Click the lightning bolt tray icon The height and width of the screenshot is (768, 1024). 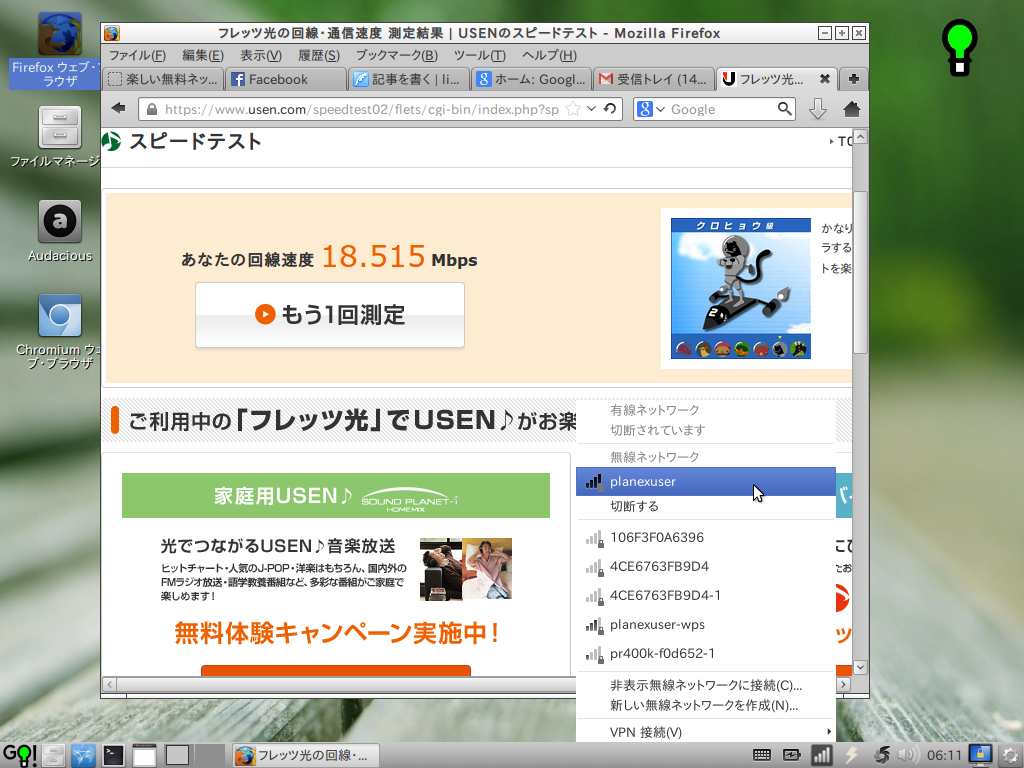tap(852, 756)
